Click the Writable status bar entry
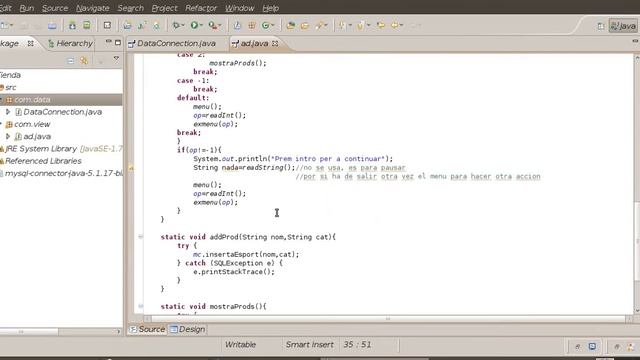 [240, 345]
